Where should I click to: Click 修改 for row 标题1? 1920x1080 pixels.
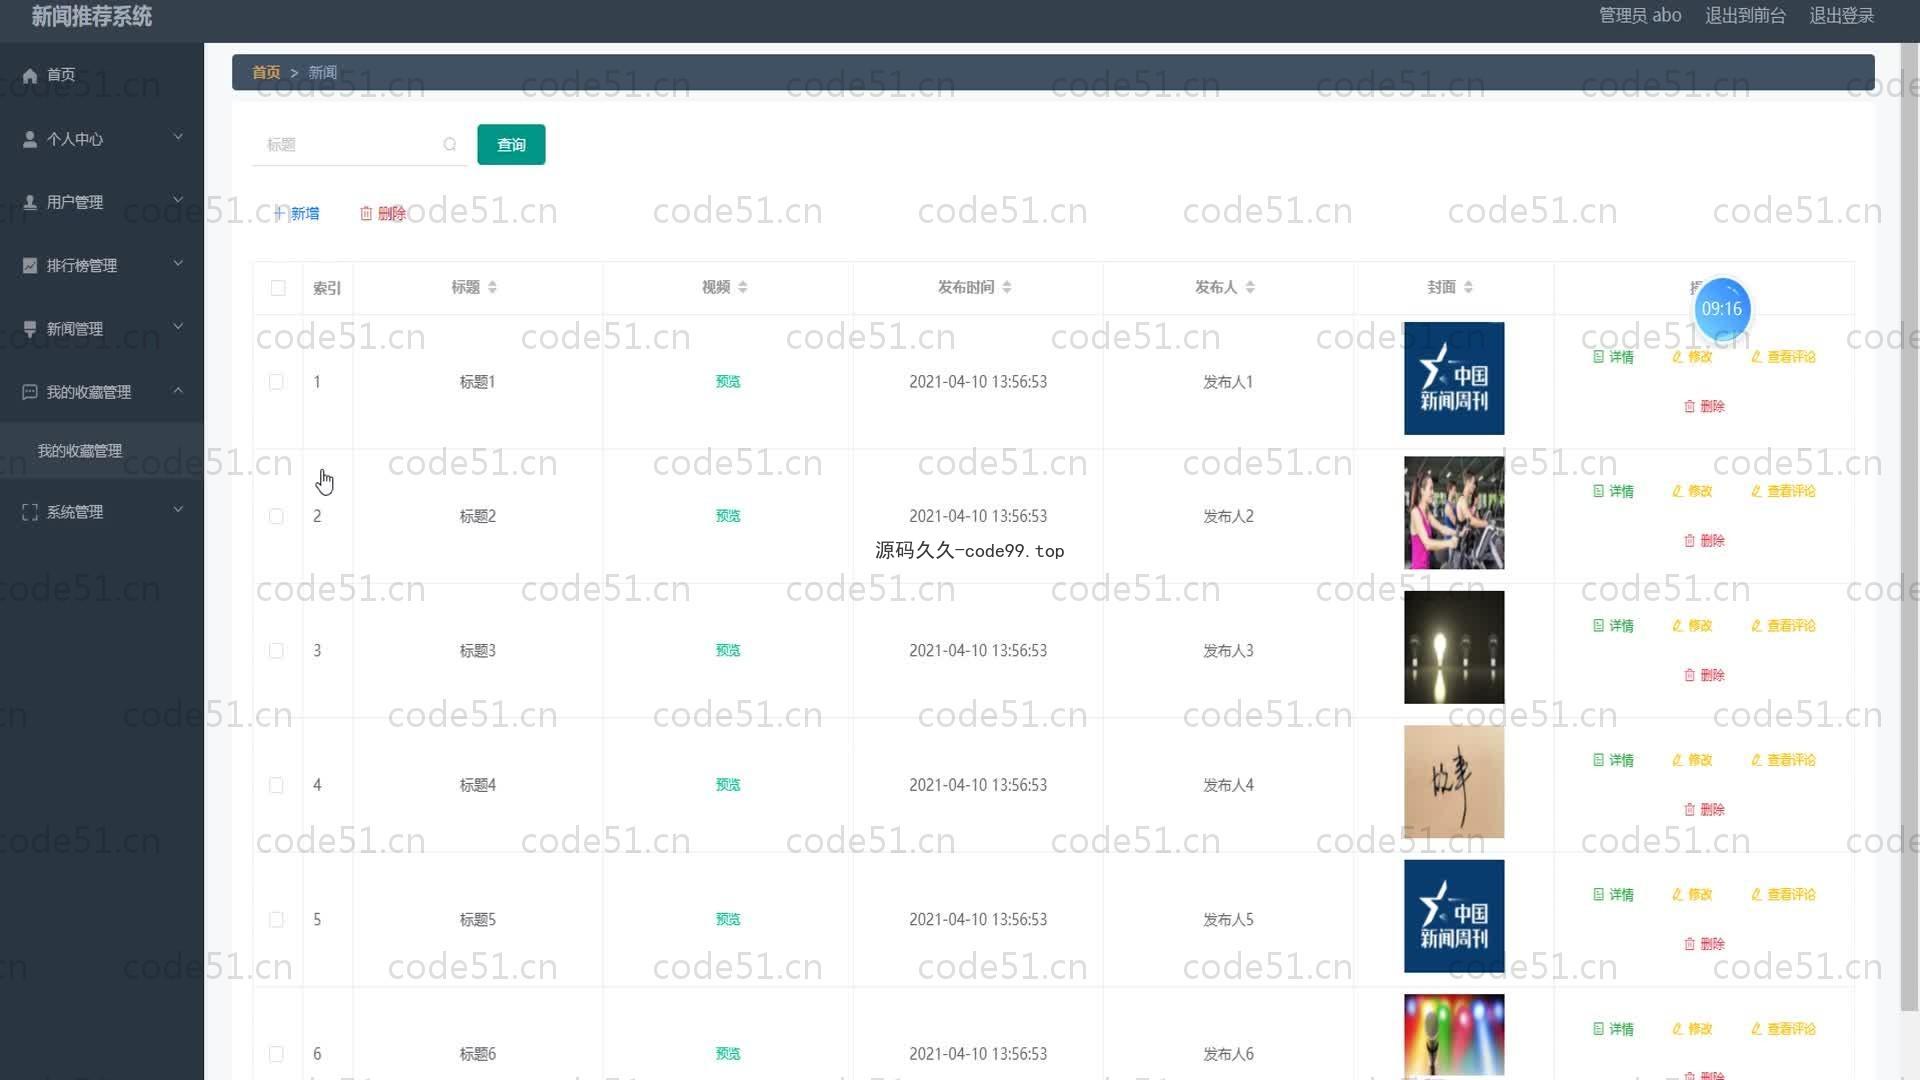pyautogui.click(x=1692, y=357)
